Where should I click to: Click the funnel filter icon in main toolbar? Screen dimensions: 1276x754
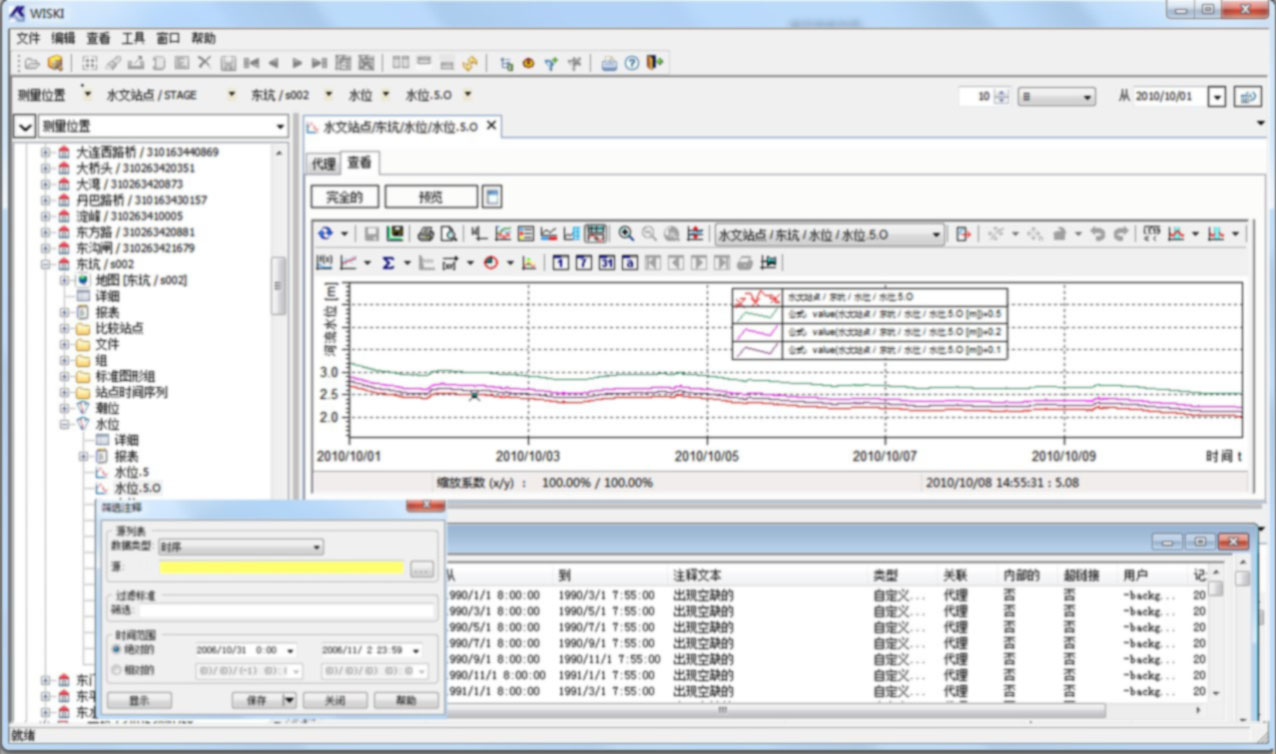(550, 62)
